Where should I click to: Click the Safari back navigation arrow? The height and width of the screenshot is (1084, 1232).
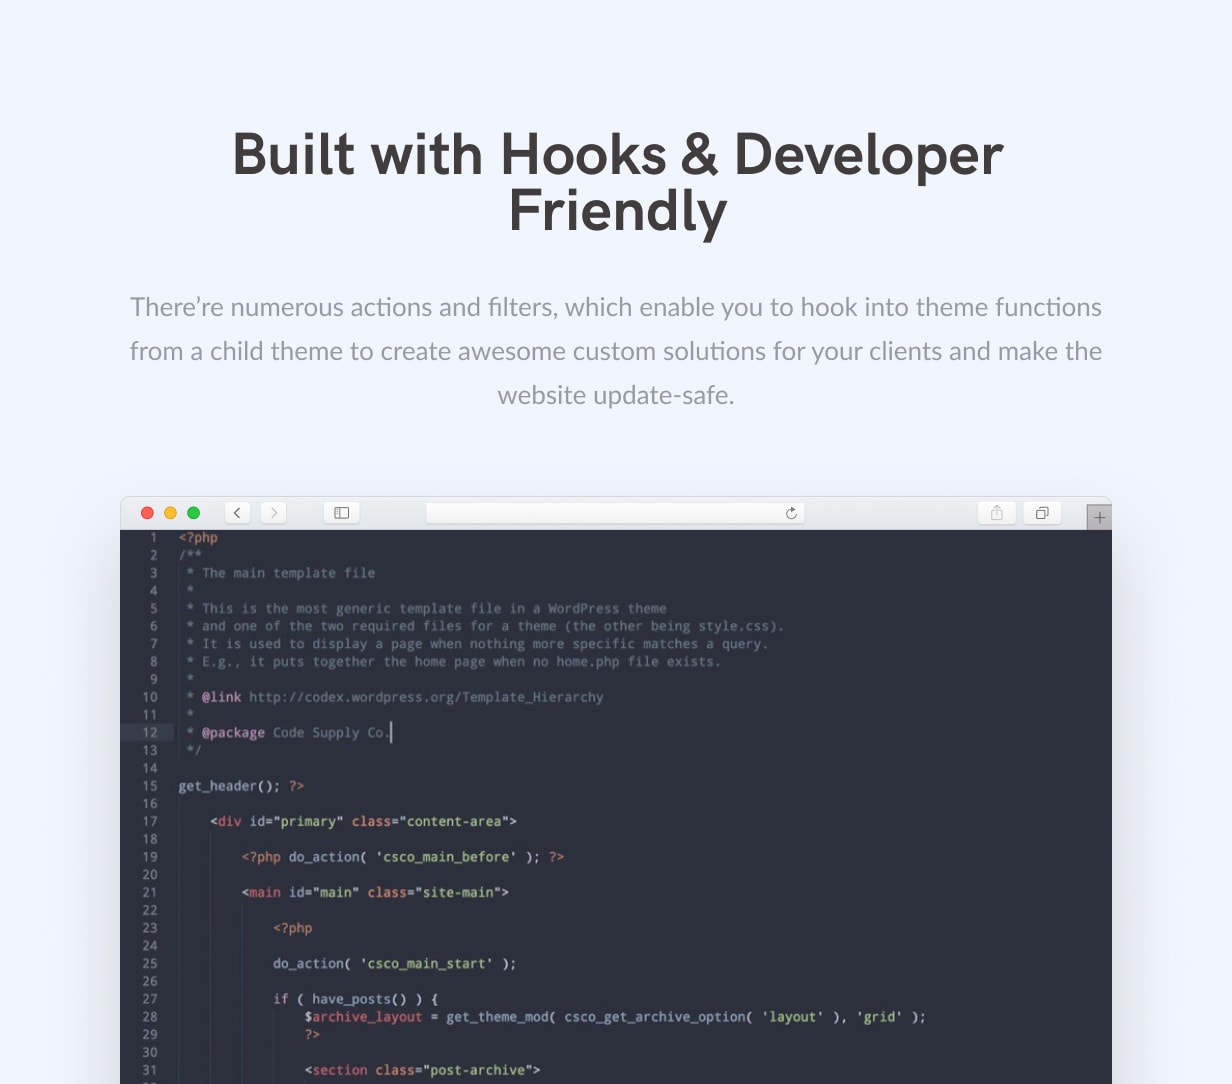pyautogui.click(x=237, y=512)
